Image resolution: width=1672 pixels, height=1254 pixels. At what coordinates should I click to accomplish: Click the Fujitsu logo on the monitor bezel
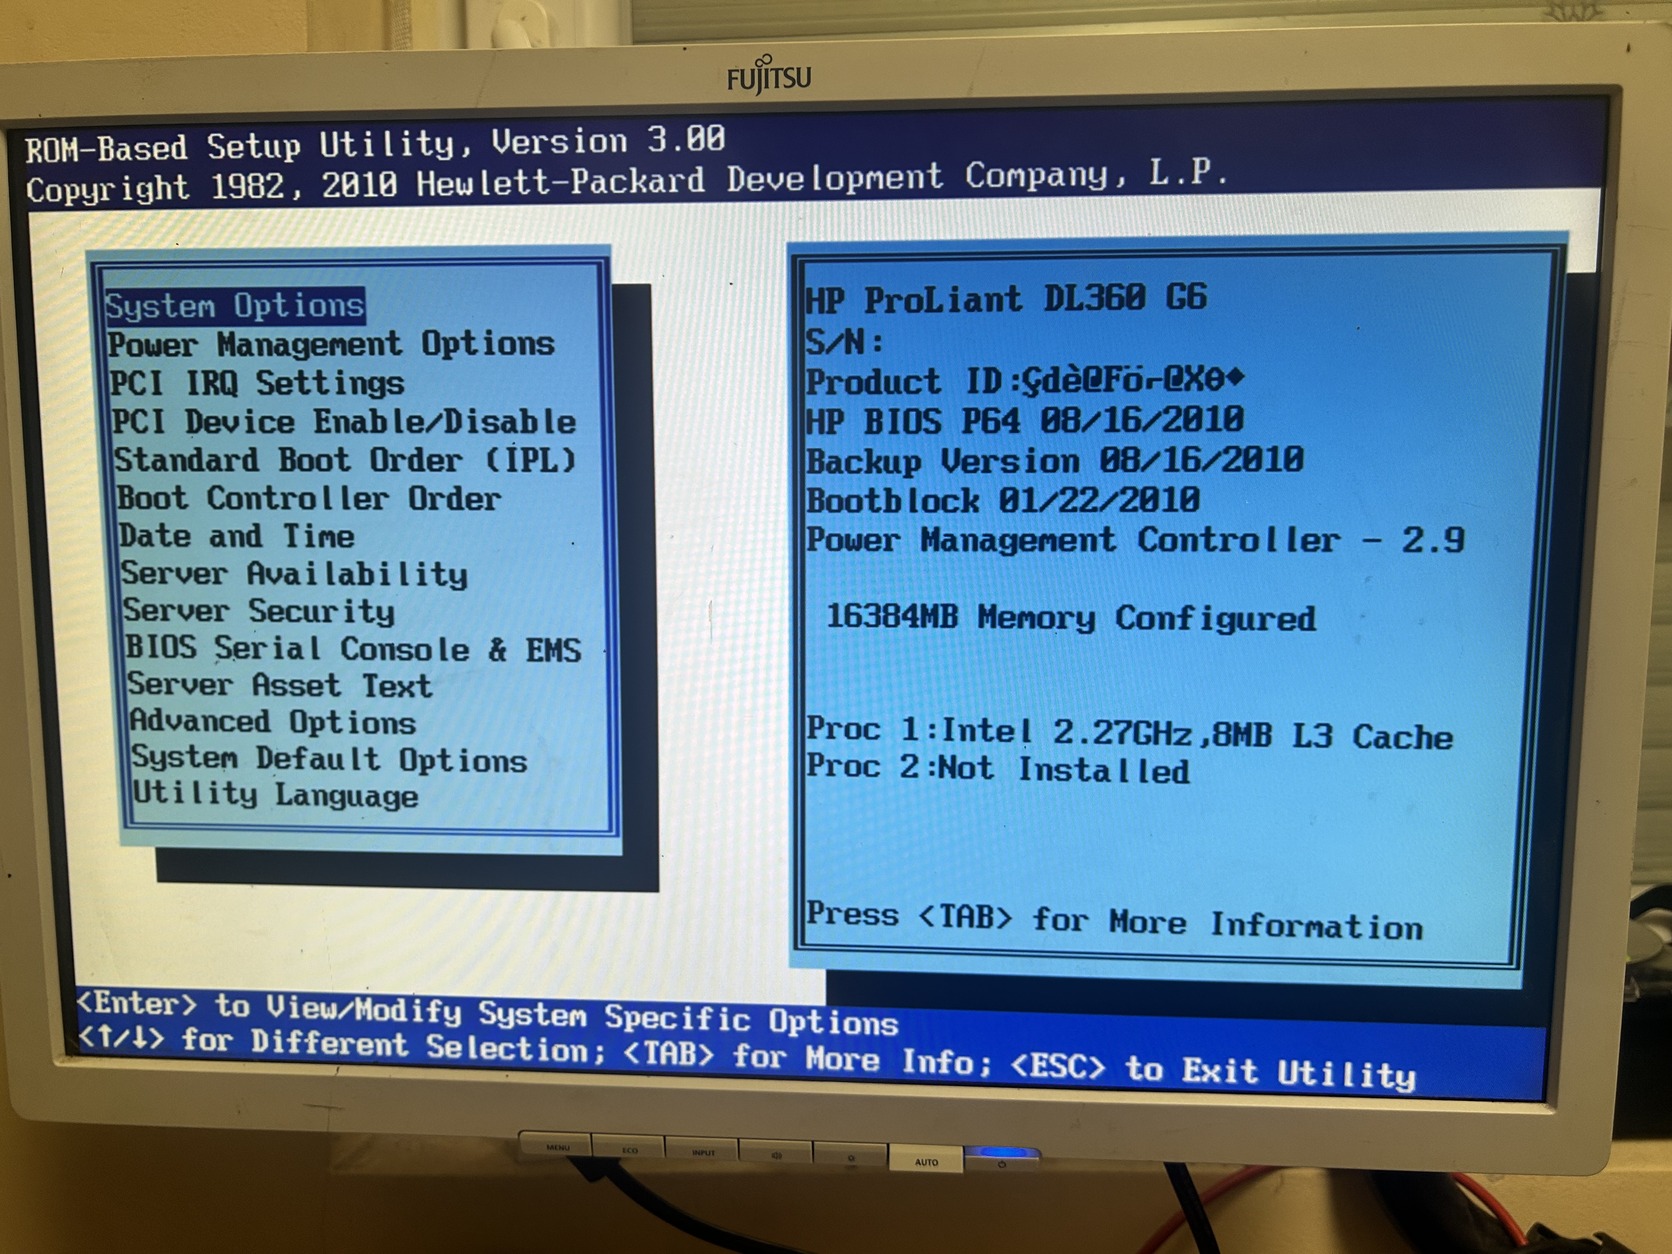(769, 75)
